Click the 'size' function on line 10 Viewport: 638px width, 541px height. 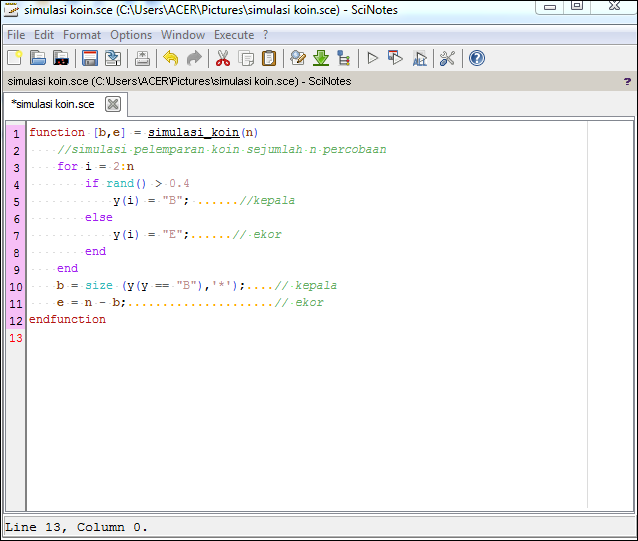[x=99, y=286]
